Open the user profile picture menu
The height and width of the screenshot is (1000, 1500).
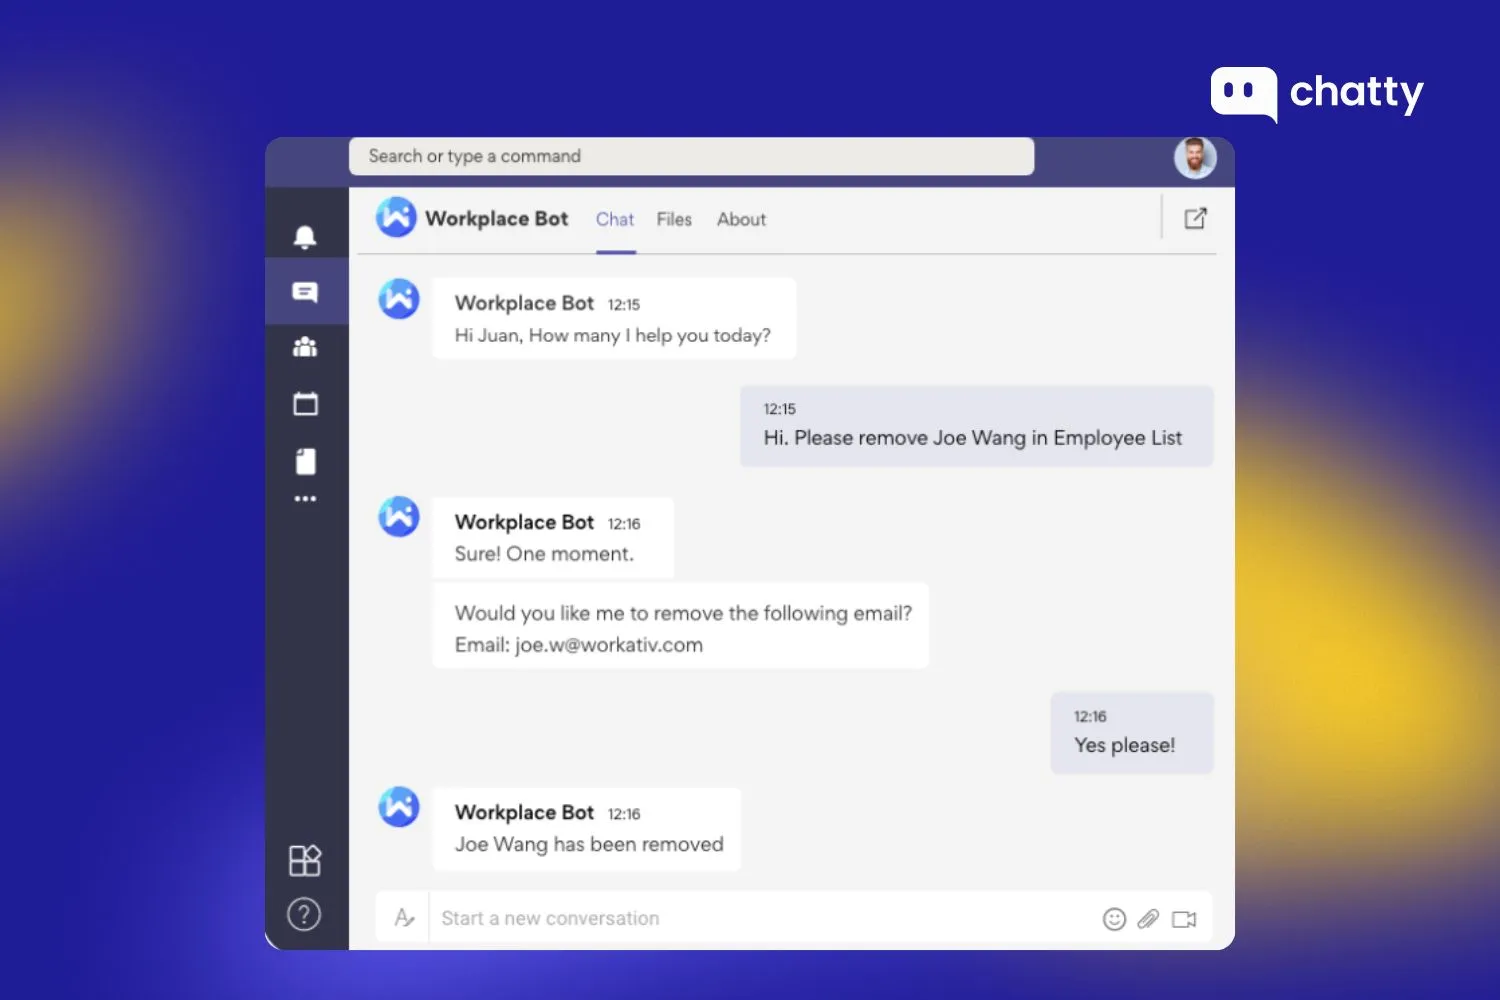click(1195, 157)
